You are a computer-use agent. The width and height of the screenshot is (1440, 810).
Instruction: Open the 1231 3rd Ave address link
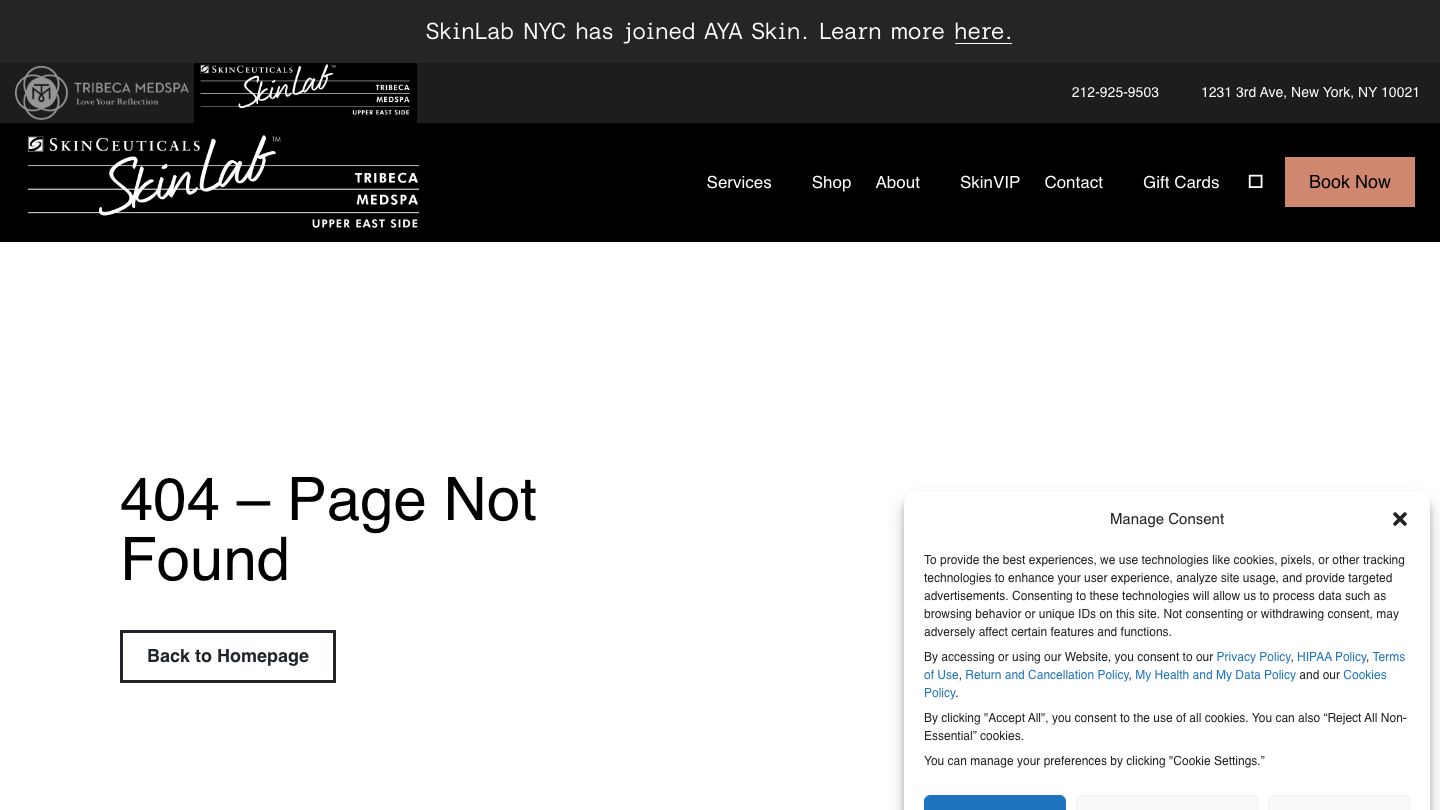pyautogui.click(x=1309, y=92)
